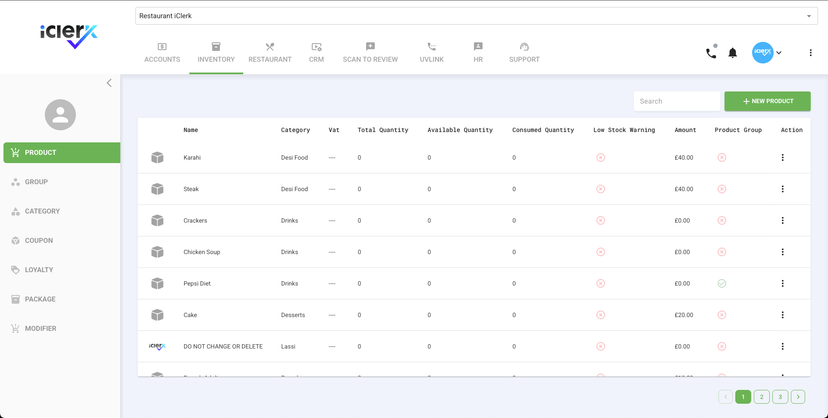Toggle Pepsi Diet product group status

point(721,284)
